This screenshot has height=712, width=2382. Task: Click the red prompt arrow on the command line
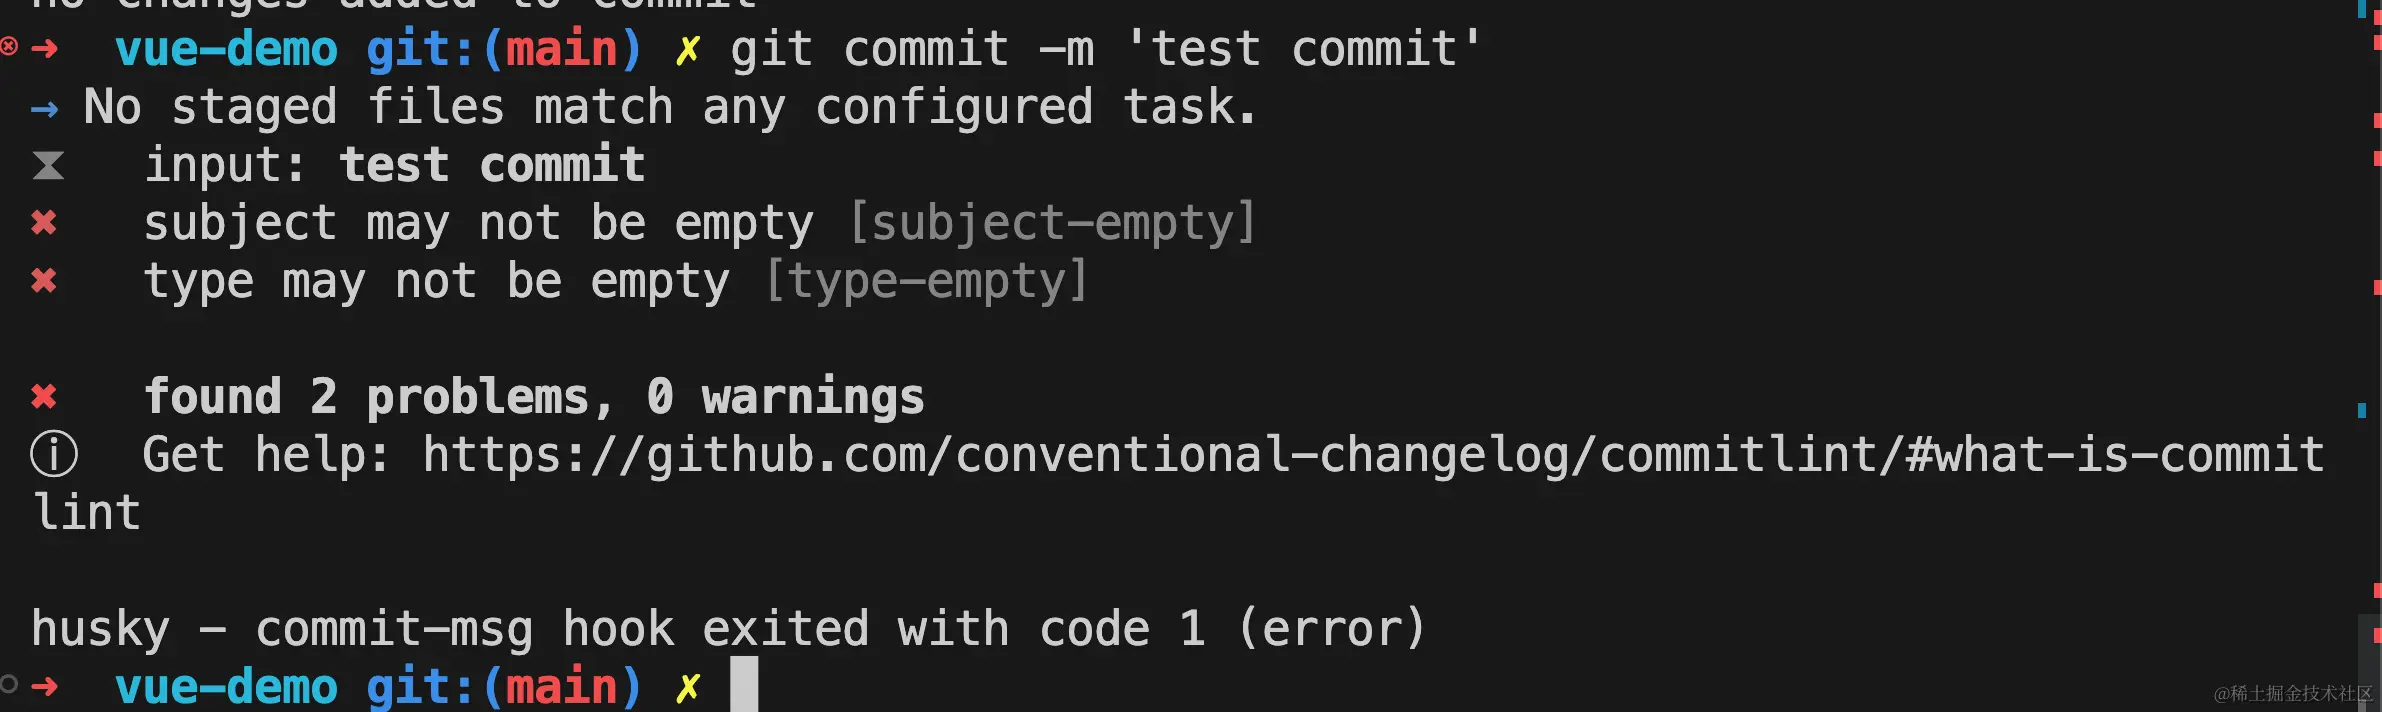45,48
